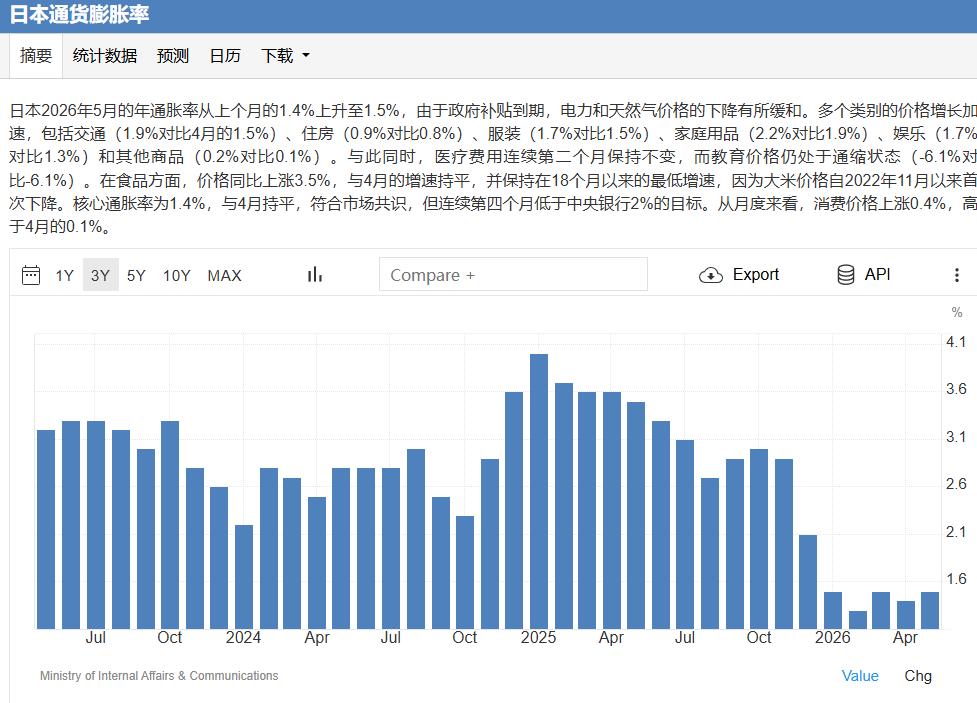Switch to the 摘要 tab

(x=36, y=55)
